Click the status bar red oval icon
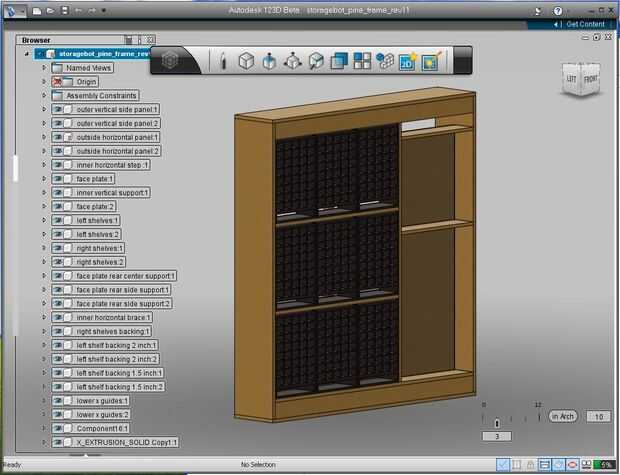Image resolution: width=620 pixels, height=475 pixels. (572, 464)
